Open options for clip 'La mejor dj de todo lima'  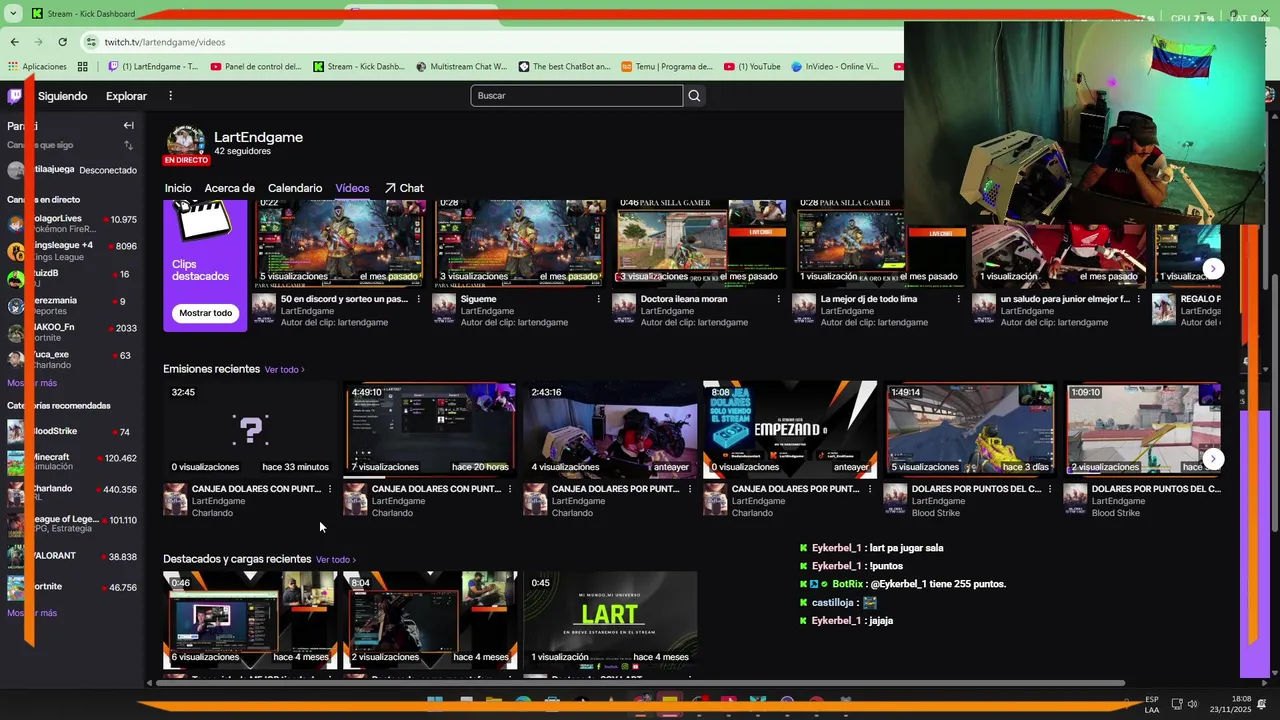point(958,299)
